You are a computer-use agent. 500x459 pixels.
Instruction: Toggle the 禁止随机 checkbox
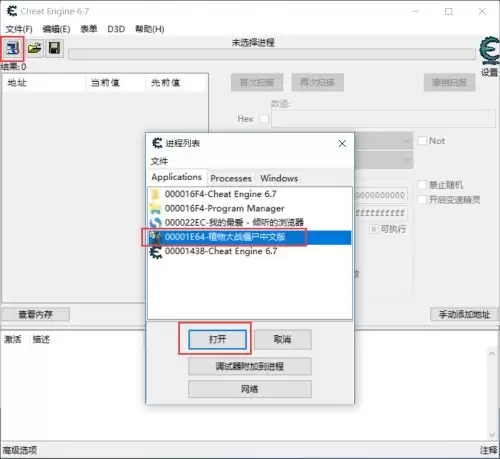pyautogui.click(x=422, y=185)
